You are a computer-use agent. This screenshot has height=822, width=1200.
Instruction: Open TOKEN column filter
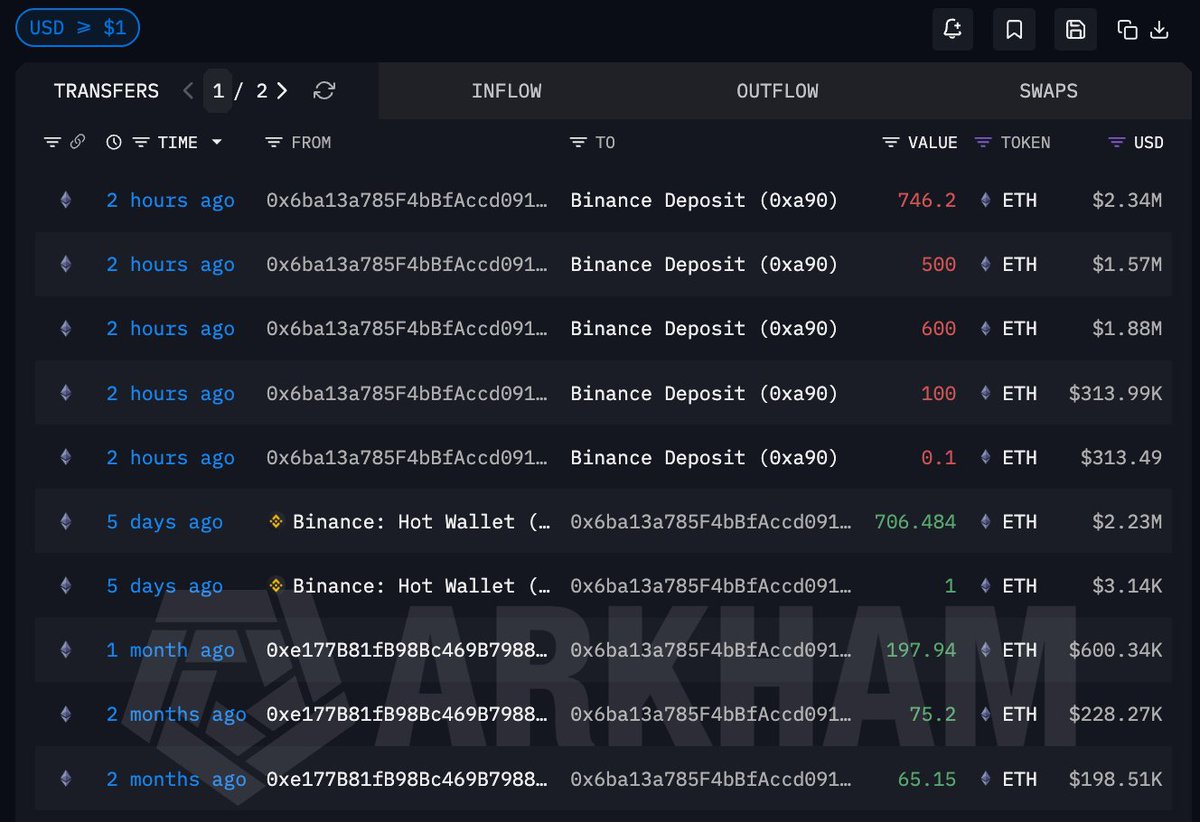click(x=983, y=143)
